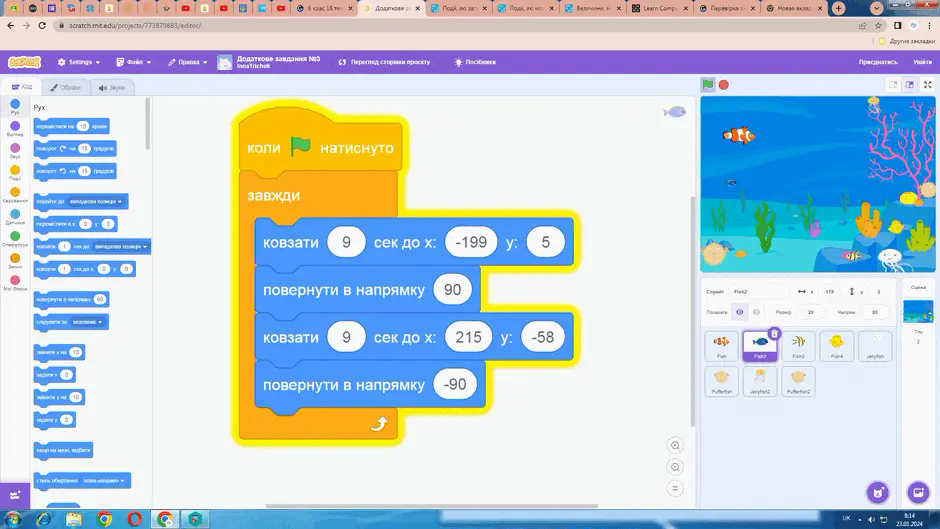Screen dimensions: 940x529
Task: Switch to the Образи tab
Action: [65, 88]
